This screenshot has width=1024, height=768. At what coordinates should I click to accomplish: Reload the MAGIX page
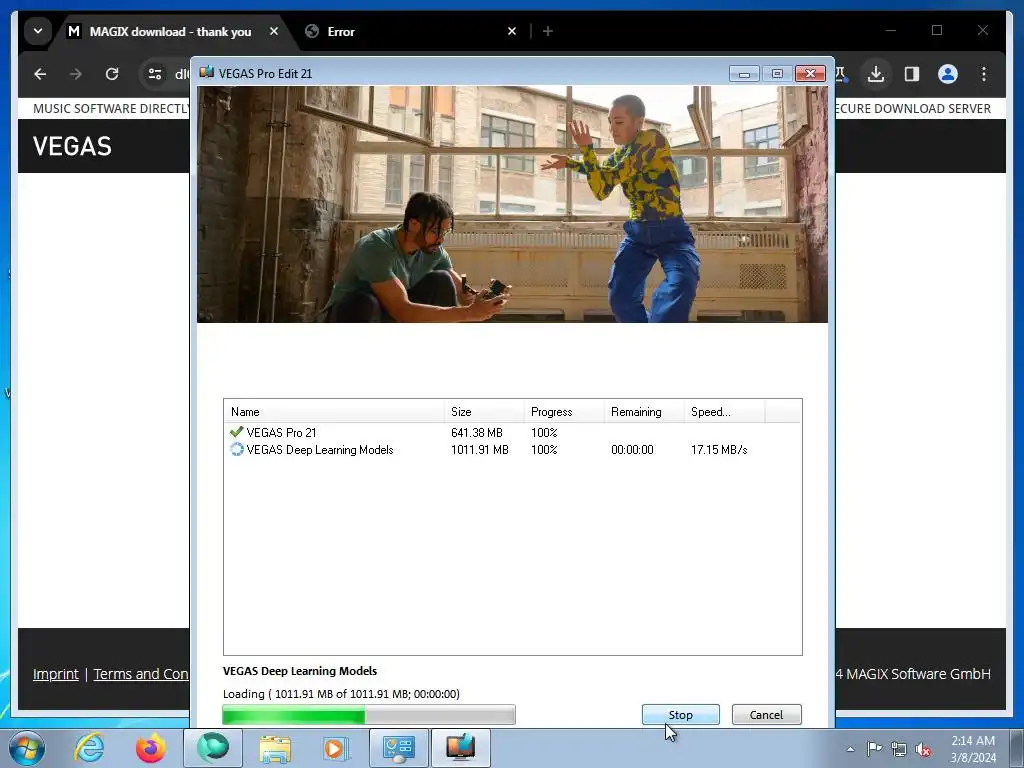pos(112,74)
